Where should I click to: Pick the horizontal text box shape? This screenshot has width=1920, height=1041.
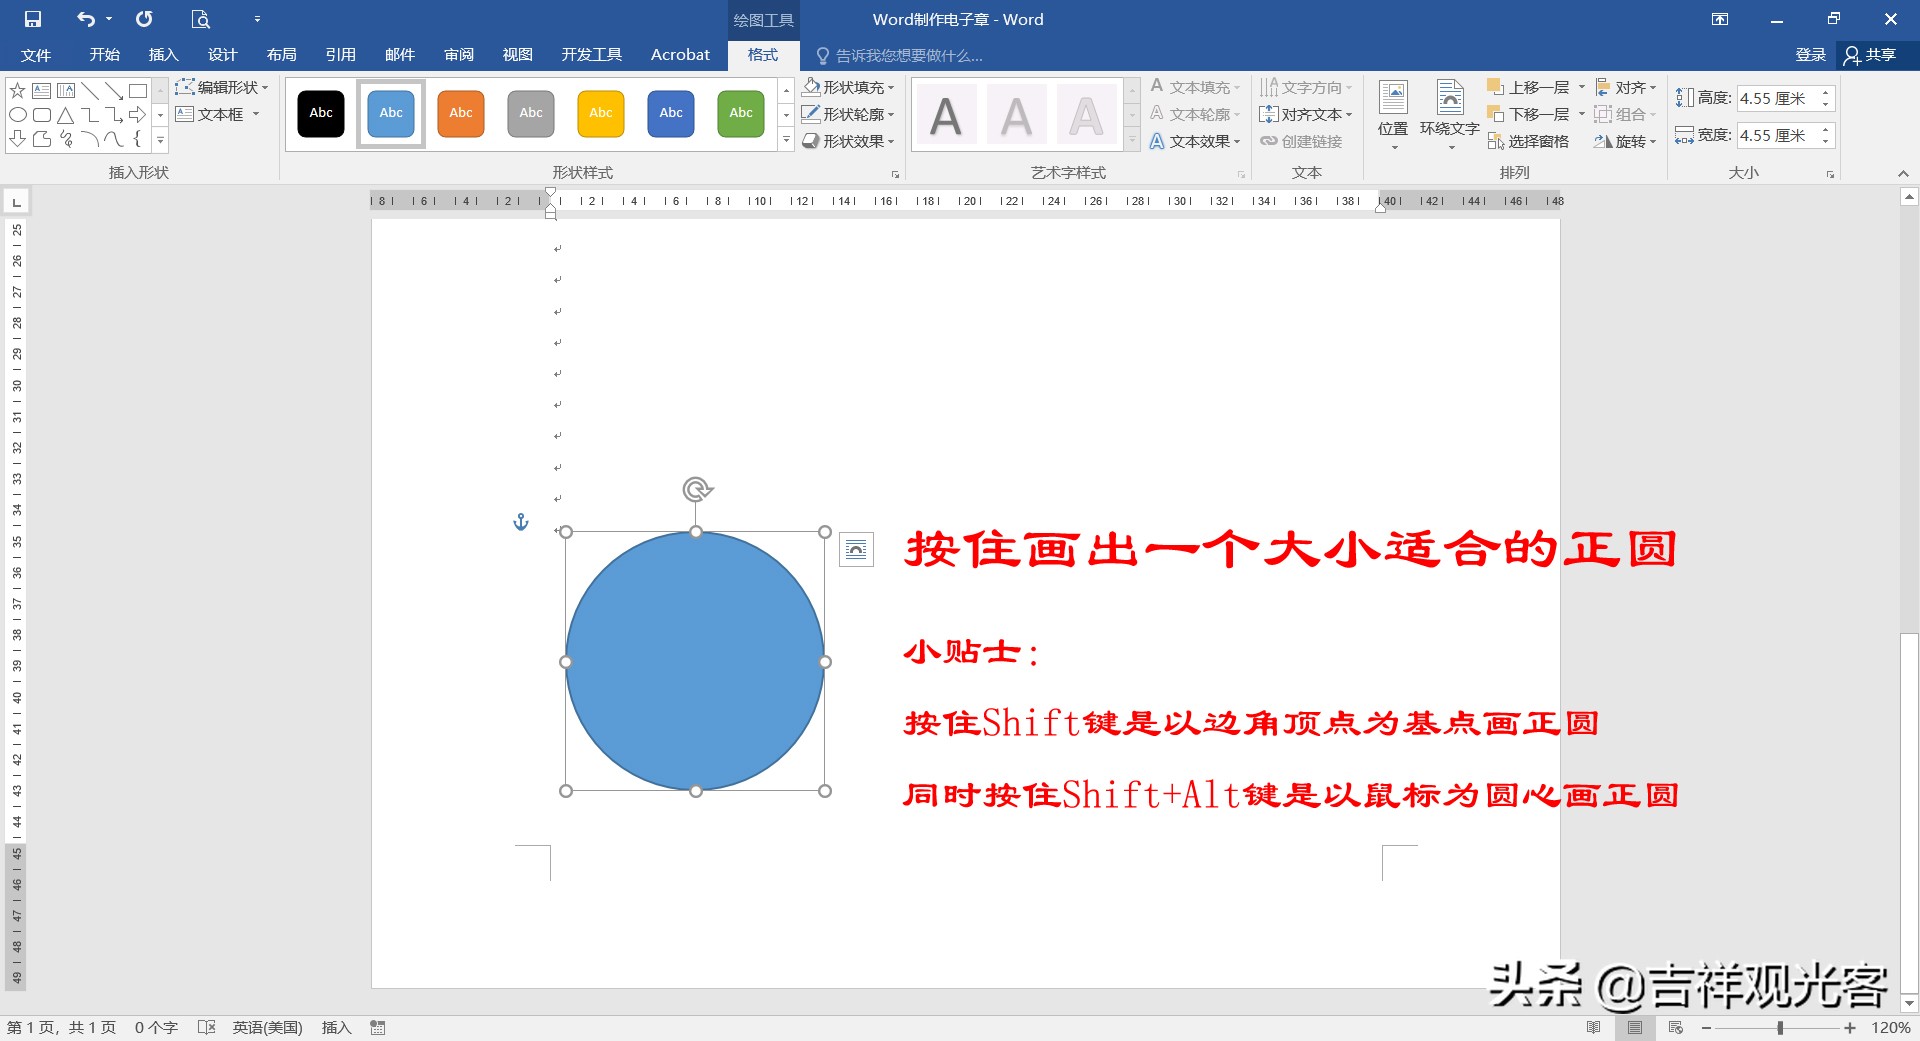[41, 91]
